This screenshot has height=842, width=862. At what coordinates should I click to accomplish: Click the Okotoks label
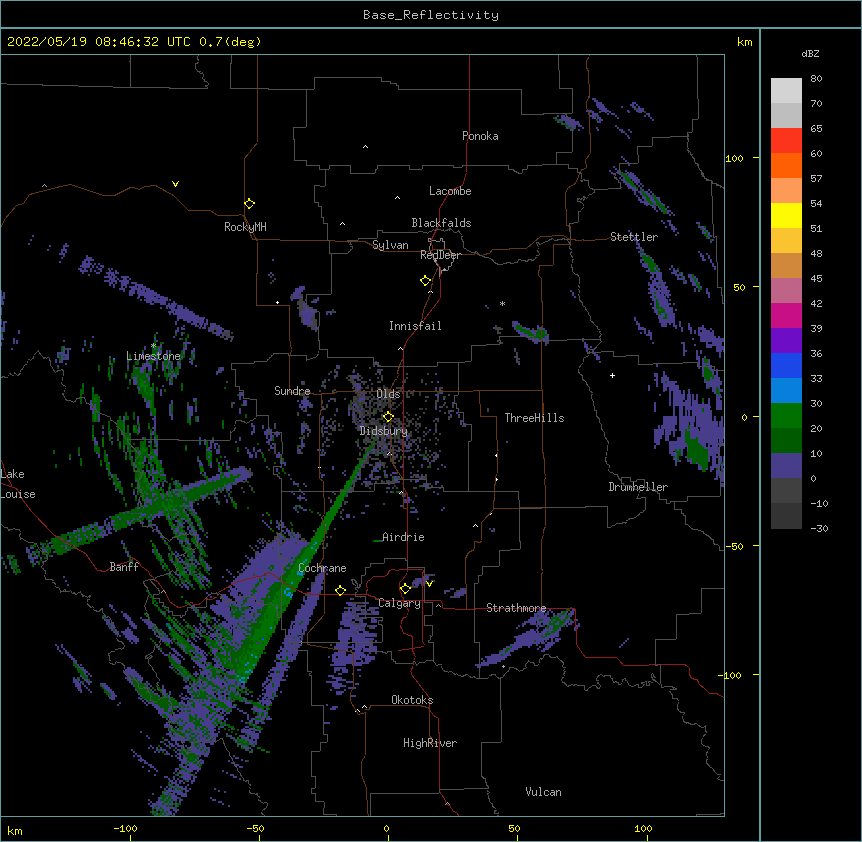coord(412,700)
